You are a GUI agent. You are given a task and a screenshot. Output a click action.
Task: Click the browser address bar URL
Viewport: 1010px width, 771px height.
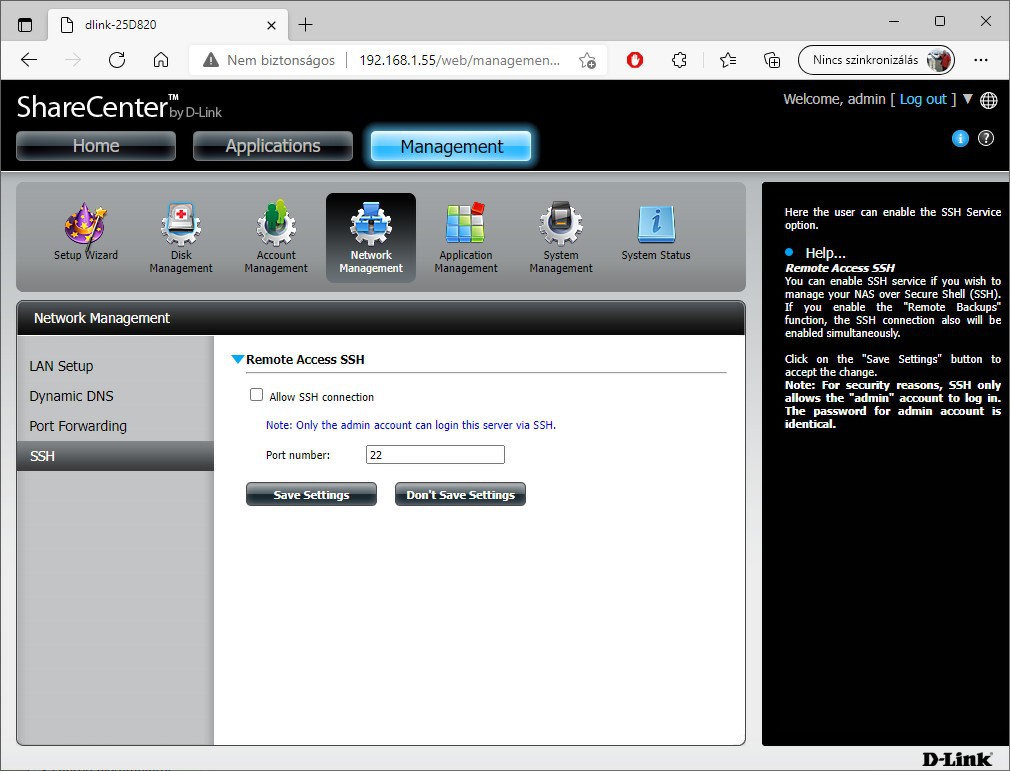(x=459, y=60)
